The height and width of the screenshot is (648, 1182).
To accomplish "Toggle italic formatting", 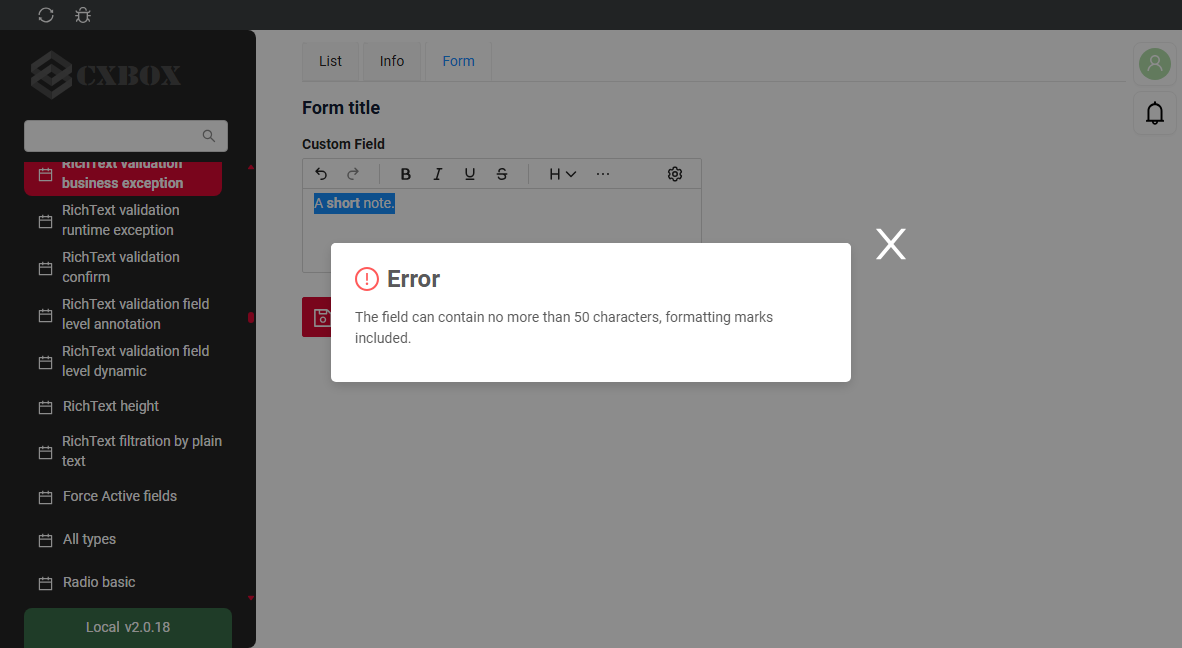I will click(437, 174).
